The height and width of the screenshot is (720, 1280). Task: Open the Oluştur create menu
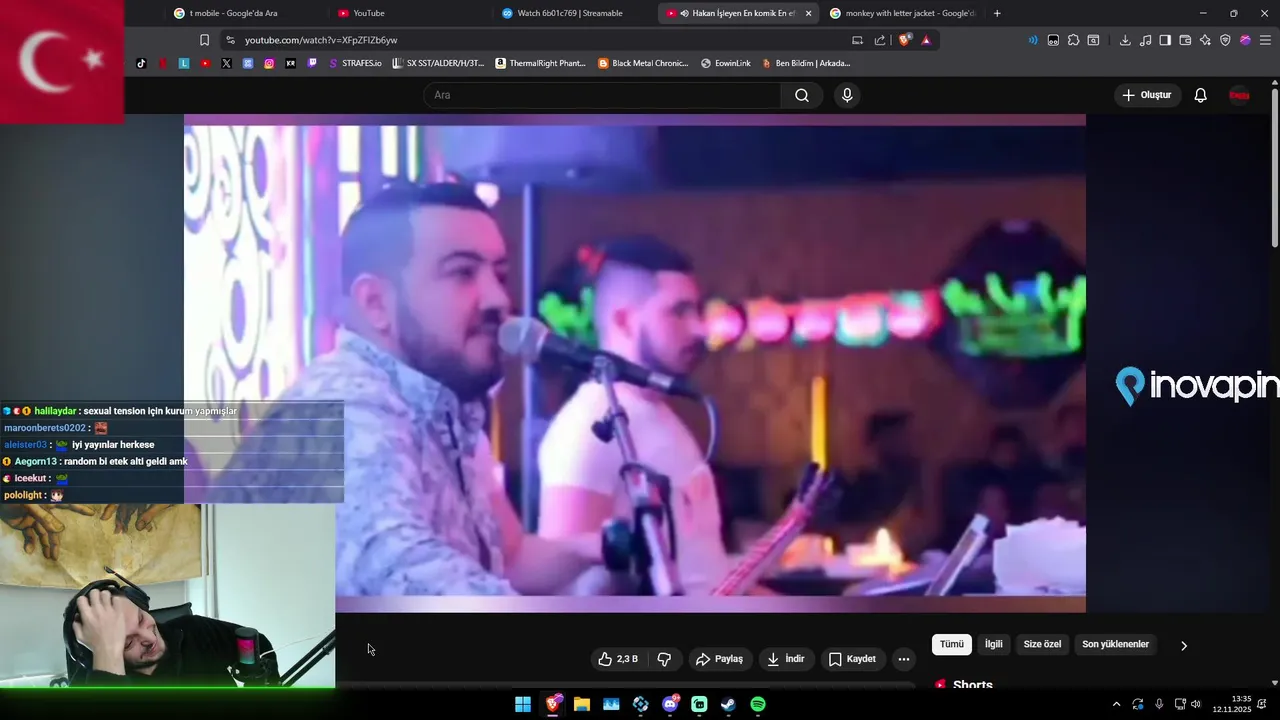click(1147, 95)
